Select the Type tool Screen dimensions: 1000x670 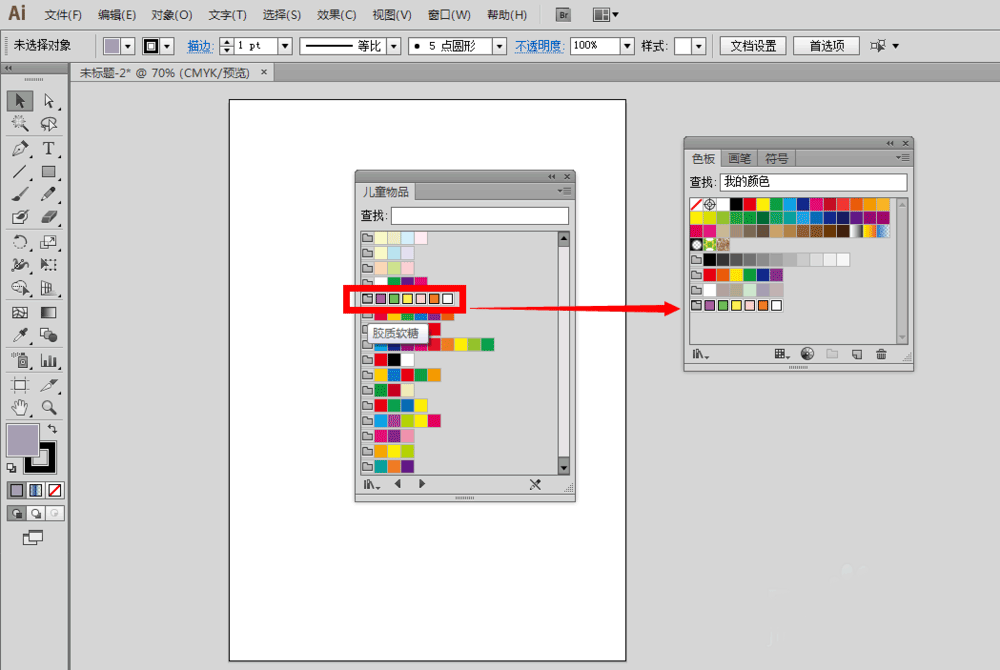(48, 149)
